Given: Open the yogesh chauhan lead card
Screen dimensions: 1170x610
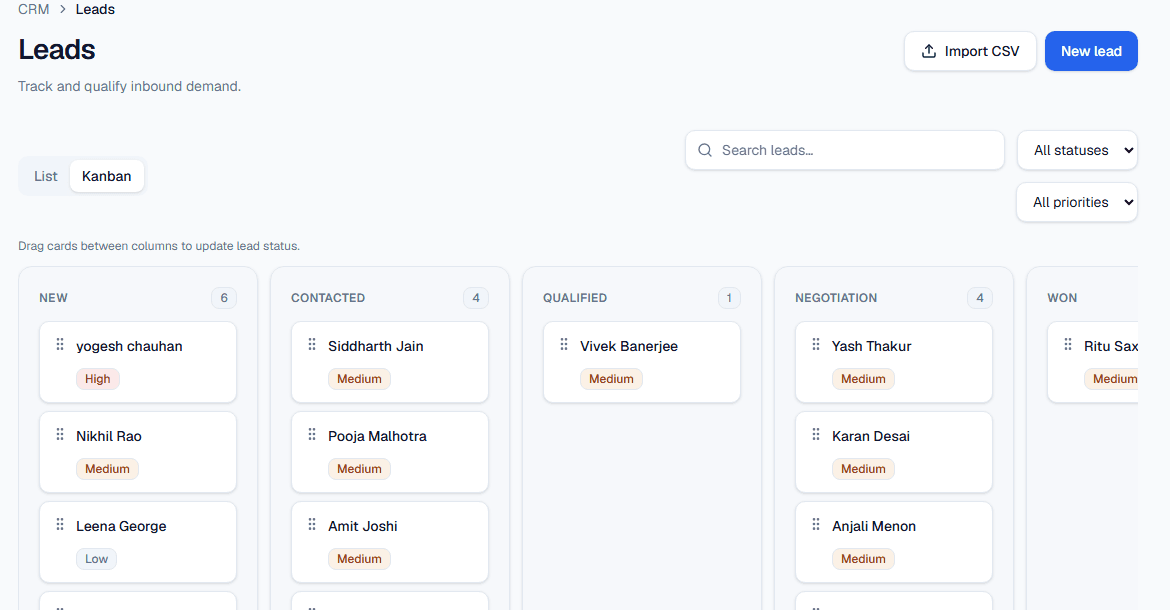Looking at the screenshot, I should click(x=138, y=362).
